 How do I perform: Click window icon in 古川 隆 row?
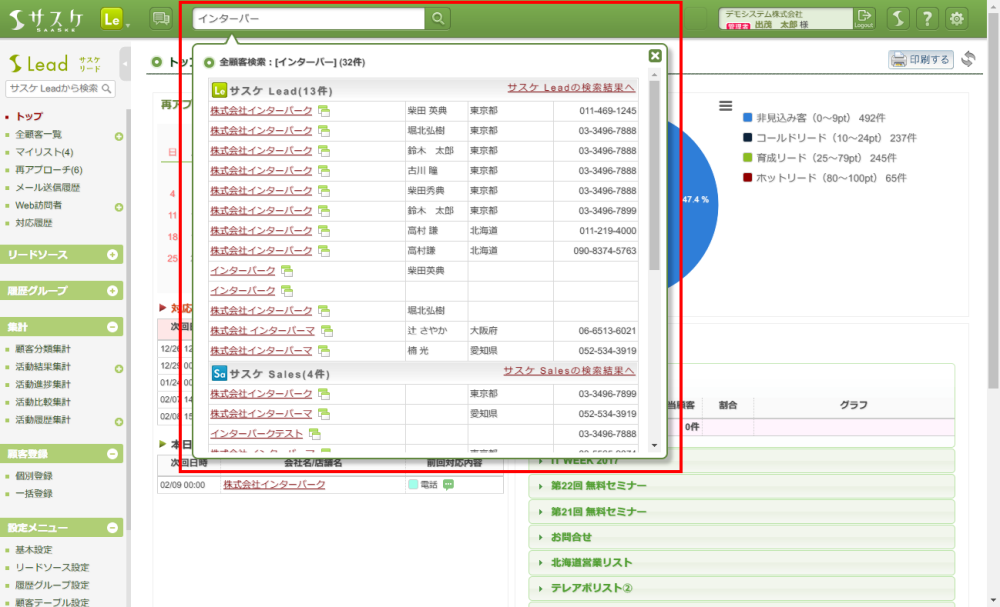click(x=324, y=171)
